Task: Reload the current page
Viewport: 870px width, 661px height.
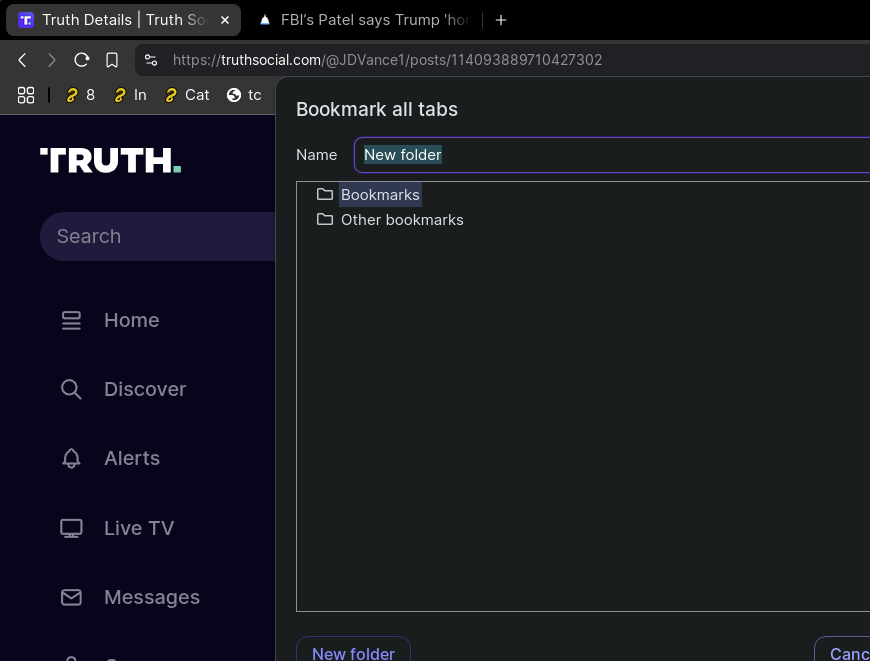Action: (x=82, y=60)
